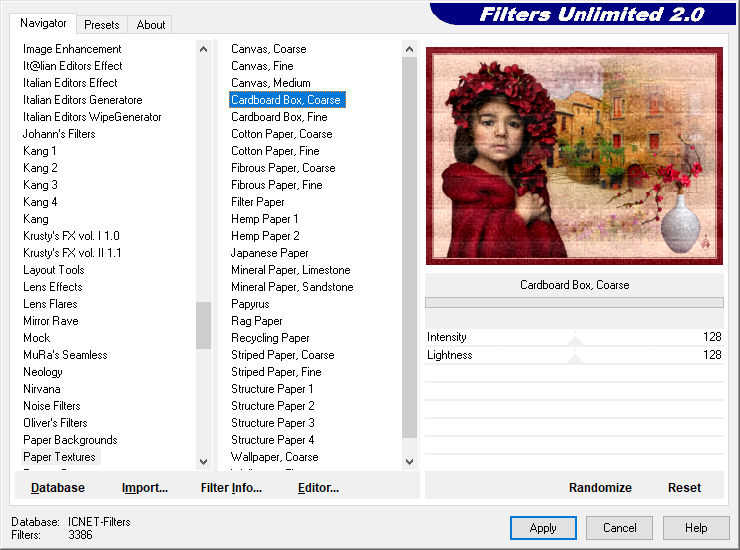Viewport: 740px width, 550px height.
Task: Select Kang 3 category
Action: point(40,185)
